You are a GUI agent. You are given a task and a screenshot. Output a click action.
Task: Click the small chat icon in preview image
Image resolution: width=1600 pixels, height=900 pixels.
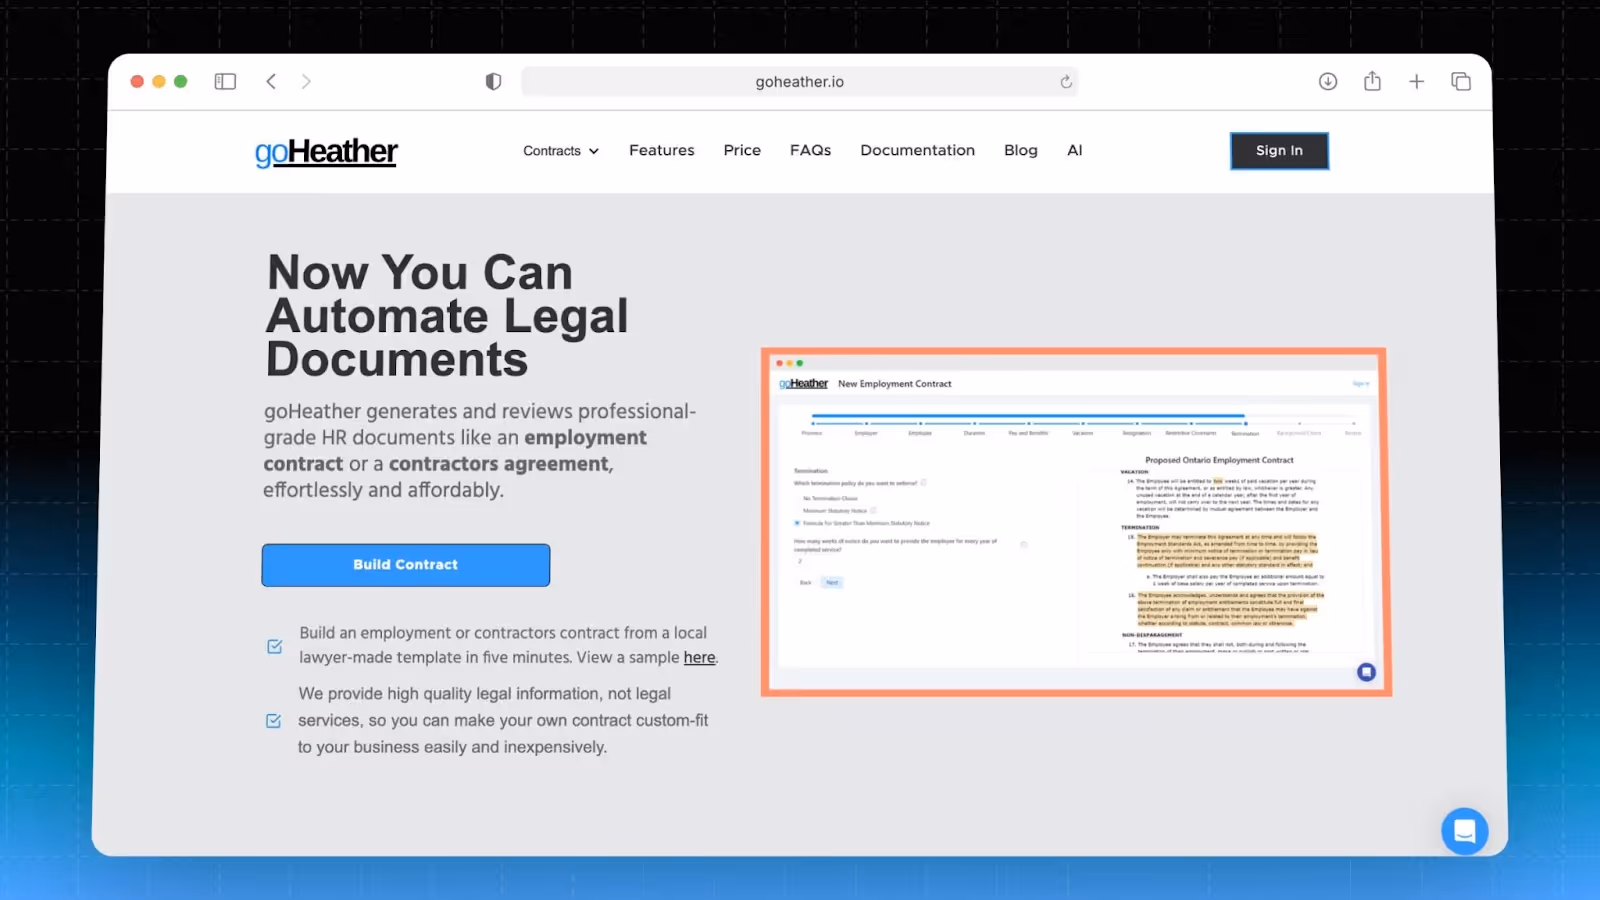(1366, 672)
